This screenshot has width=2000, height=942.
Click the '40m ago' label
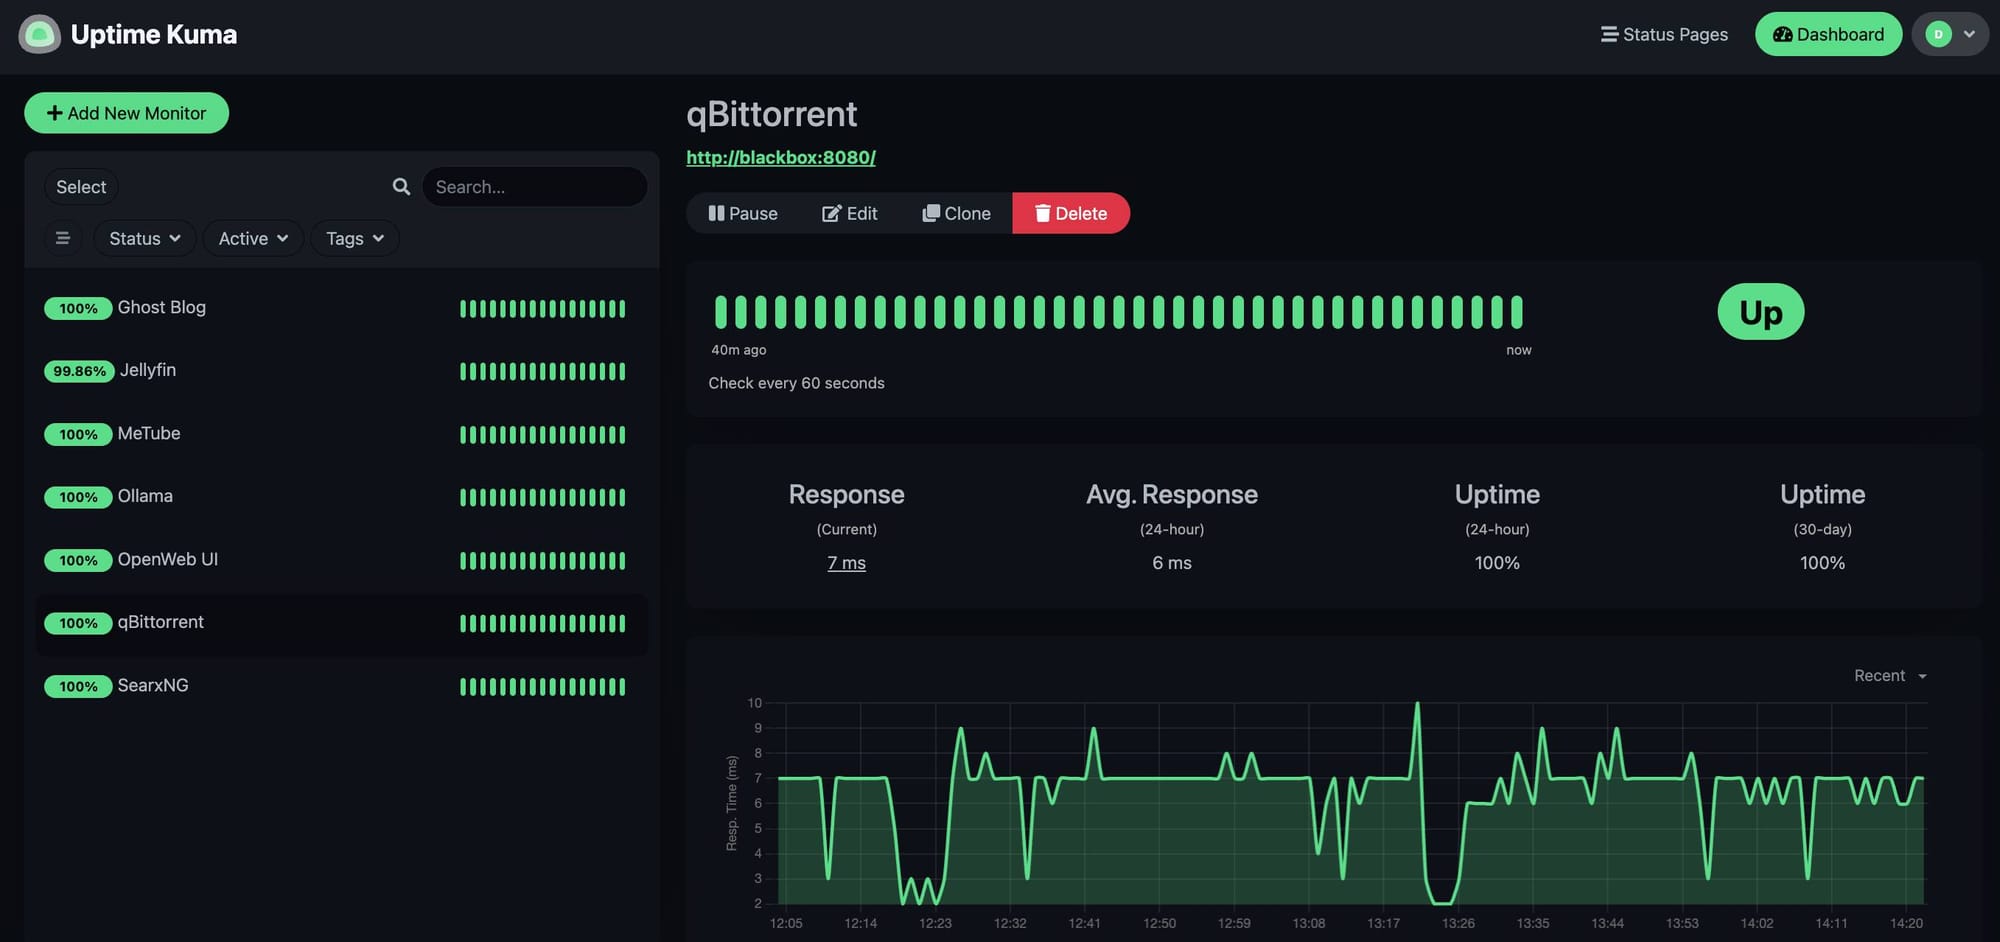pyautogui.click(x=739, y=350)
